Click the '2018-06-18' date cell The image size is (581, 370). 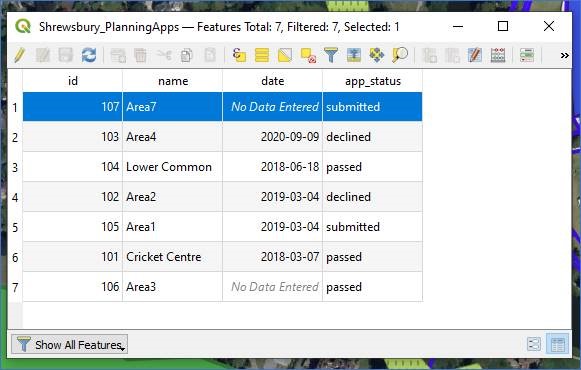(273, 167)
